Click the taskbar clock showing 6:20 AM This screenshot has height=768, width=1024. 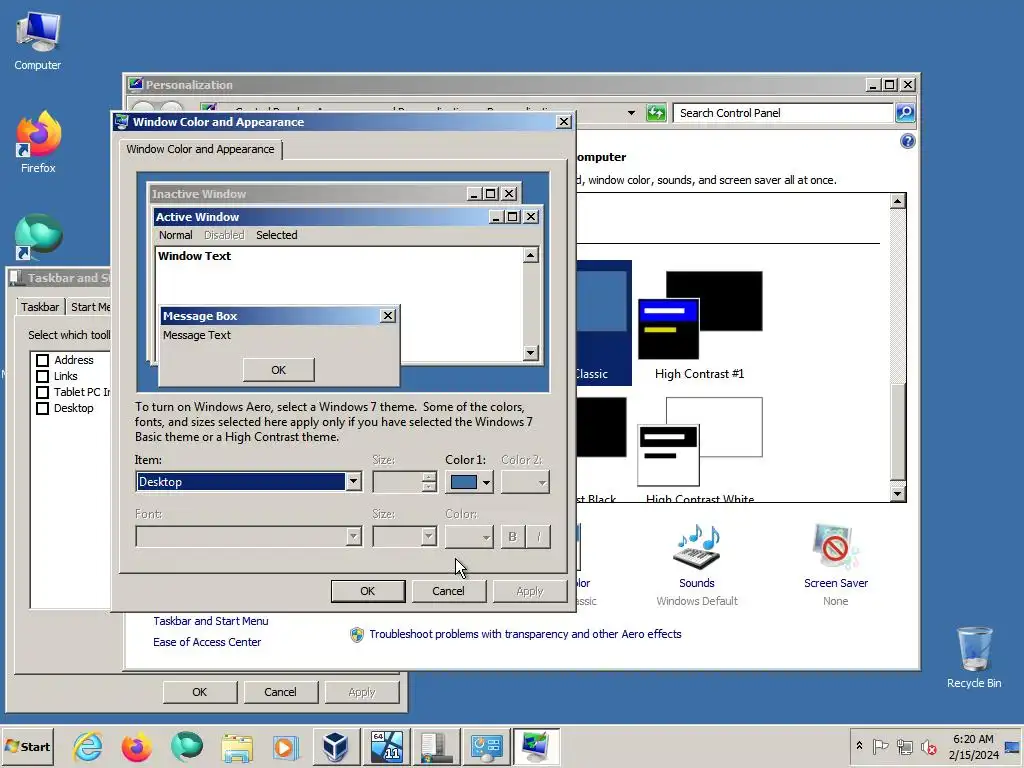tap(973, 746)
